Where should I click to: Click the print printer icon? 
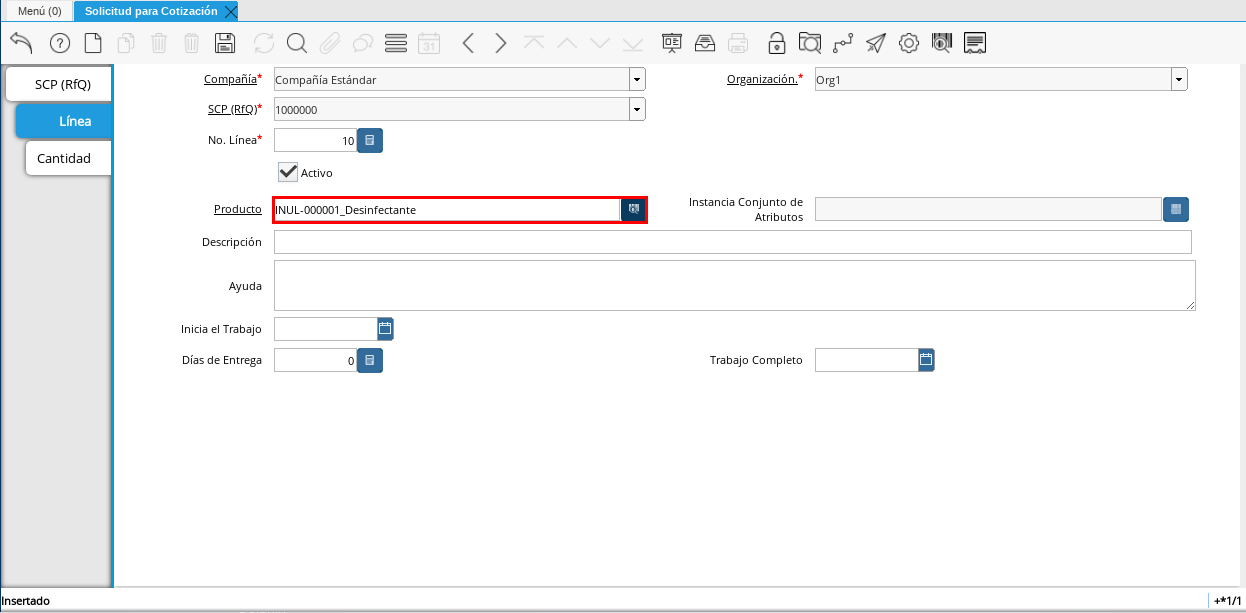[x=738, y=43]
